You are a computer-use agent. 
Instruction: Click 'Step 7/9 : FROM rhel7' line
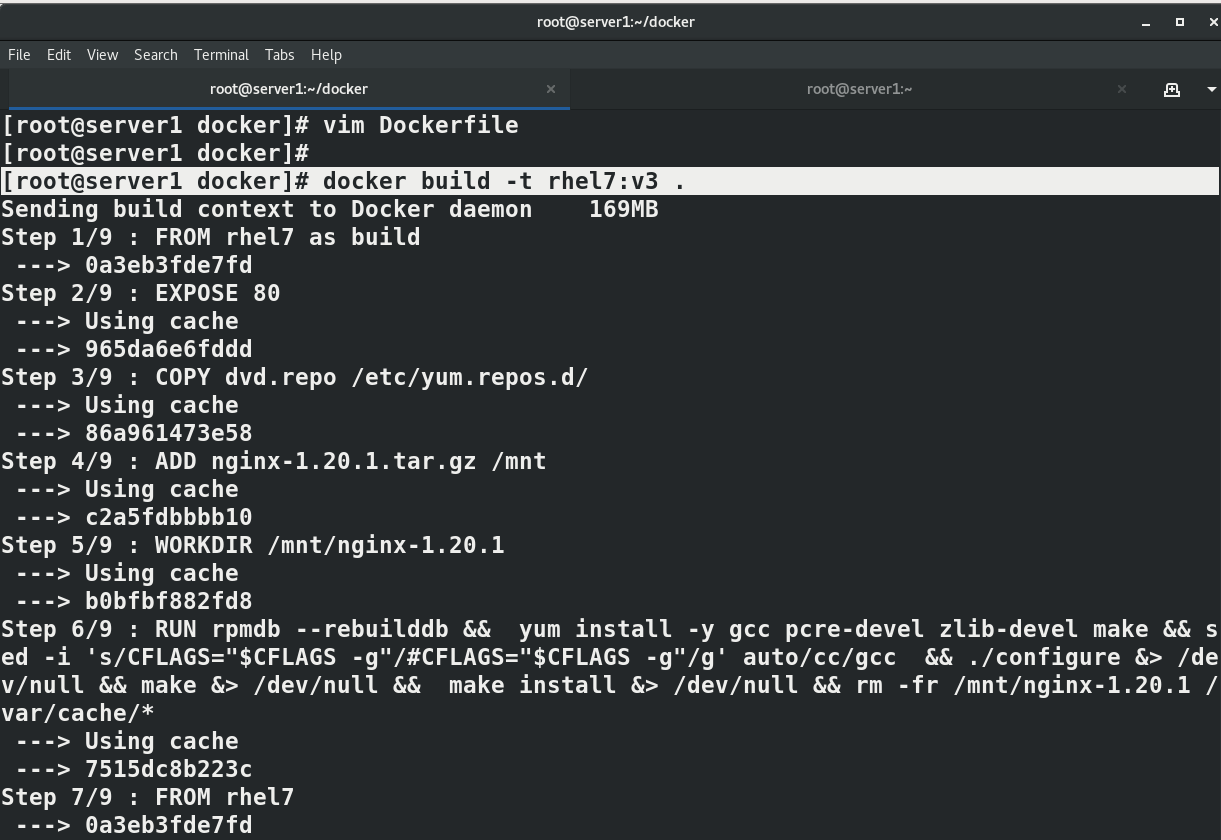[148, 797]
